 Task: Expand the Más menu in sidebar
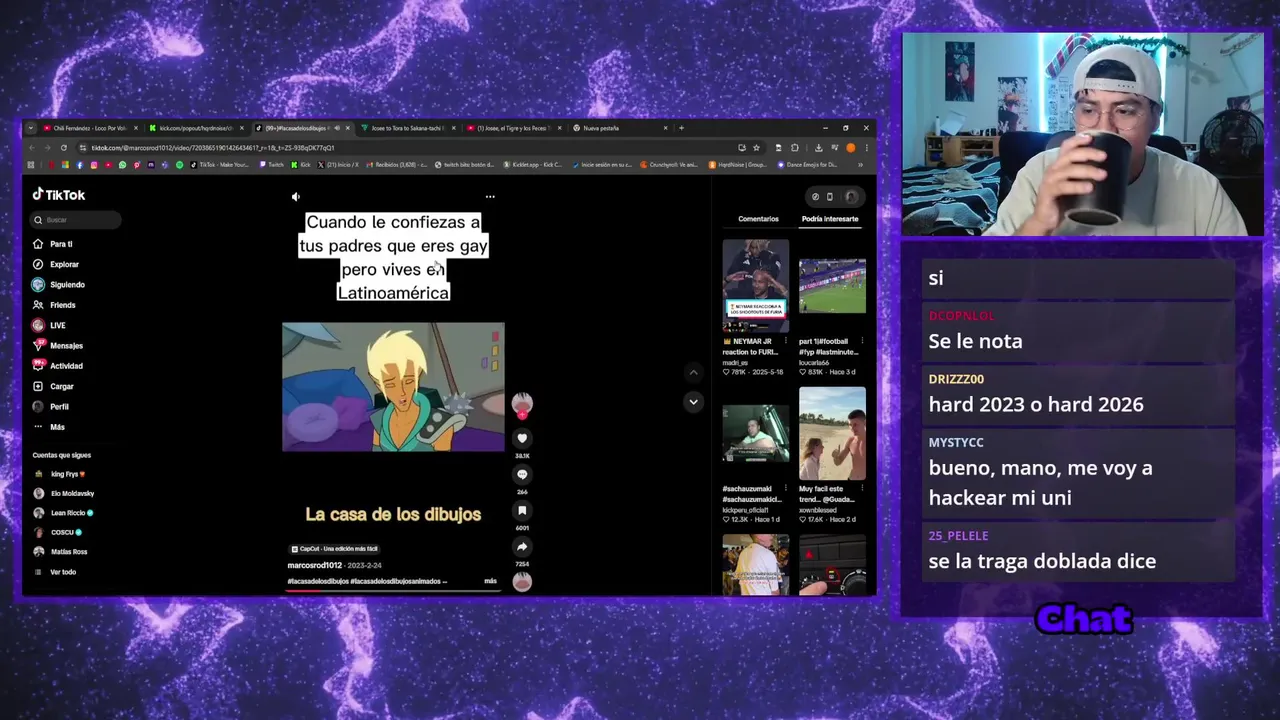pos(49,427)
